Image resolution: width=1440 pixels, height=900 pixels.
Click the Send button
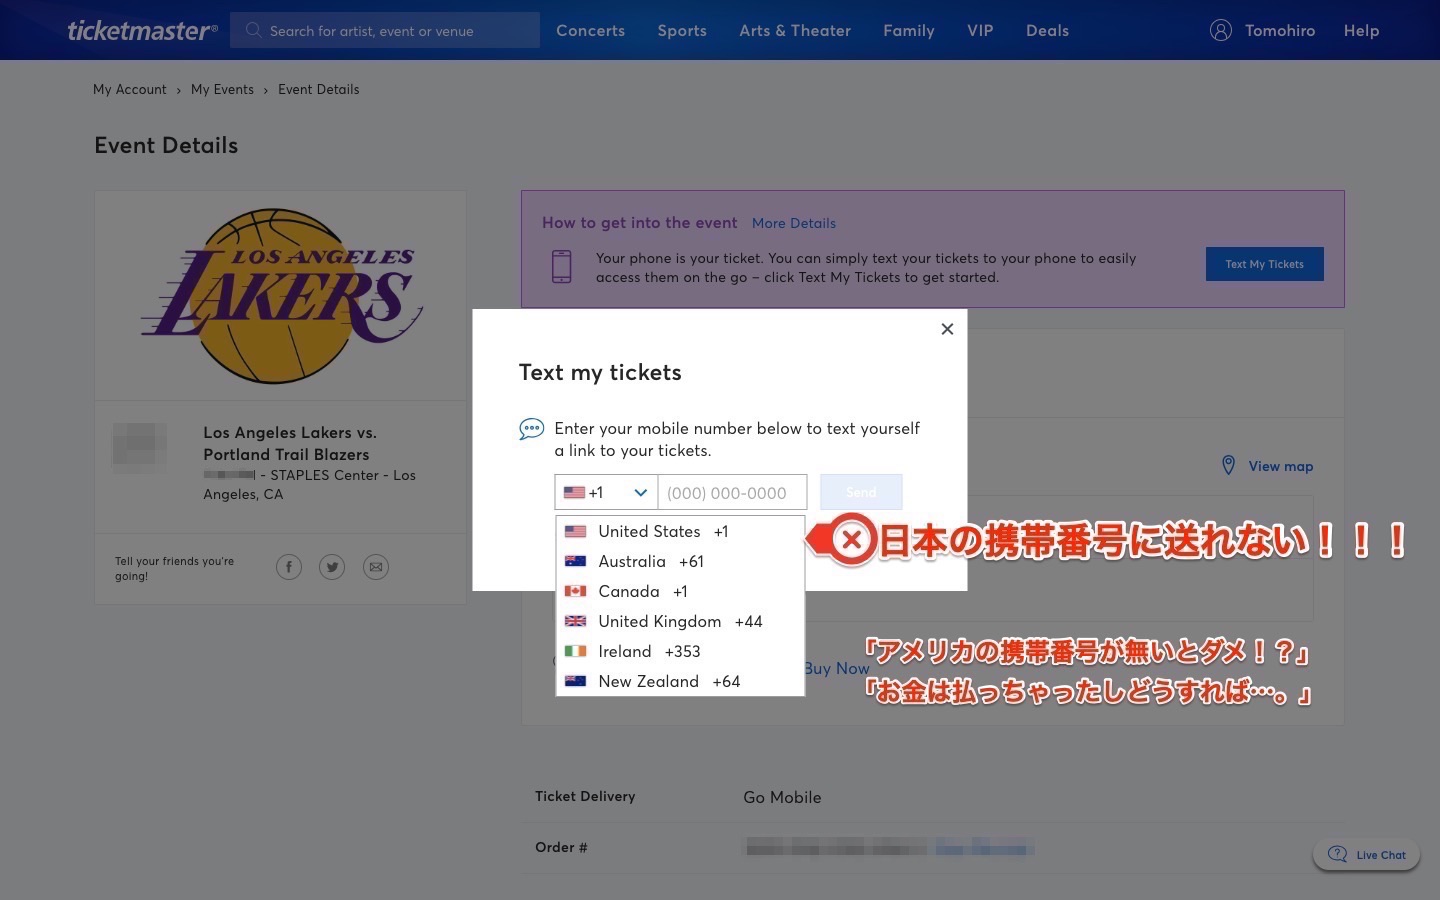861,492
